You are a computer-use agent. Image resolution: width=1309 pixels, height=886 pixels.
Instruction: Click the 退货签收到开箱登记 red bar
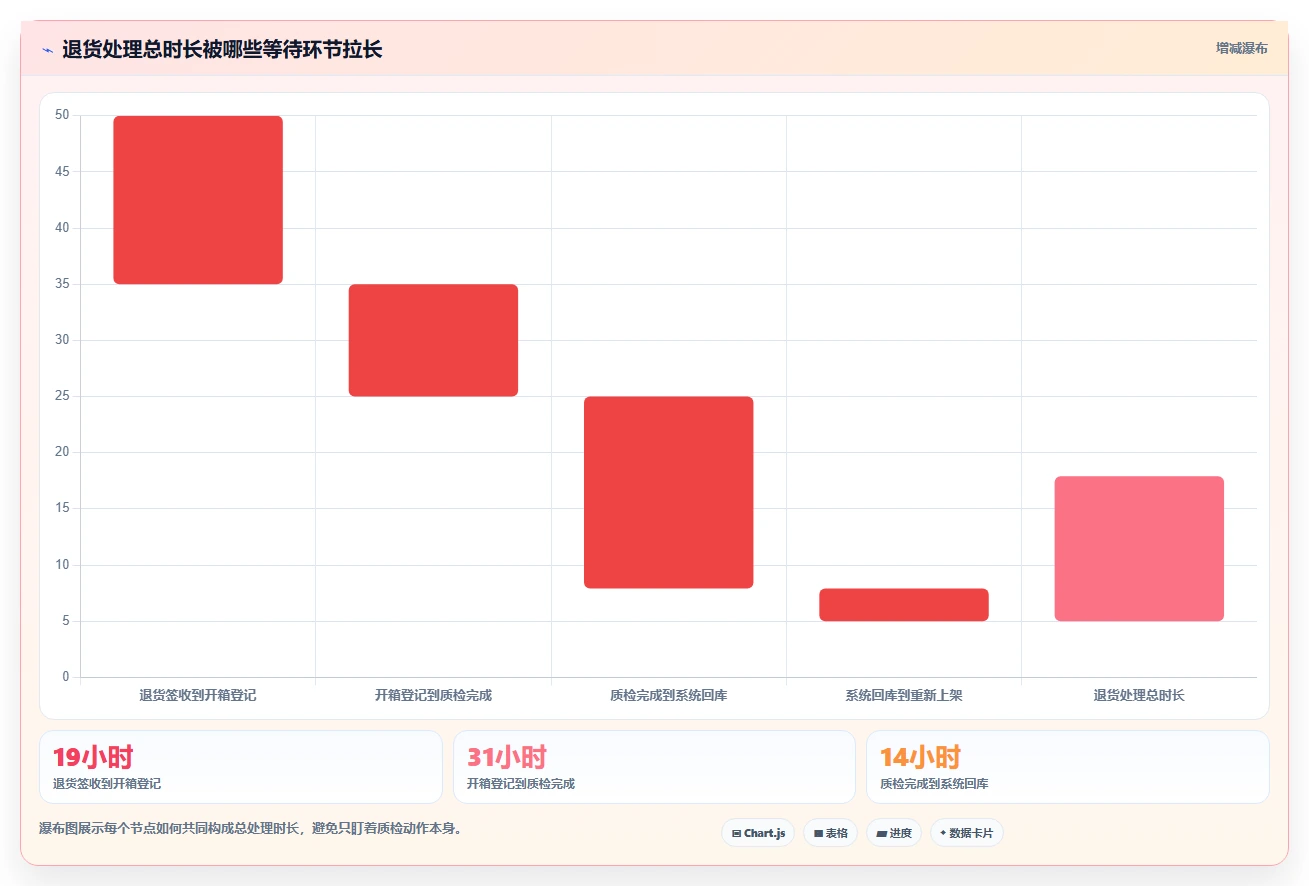198,200
